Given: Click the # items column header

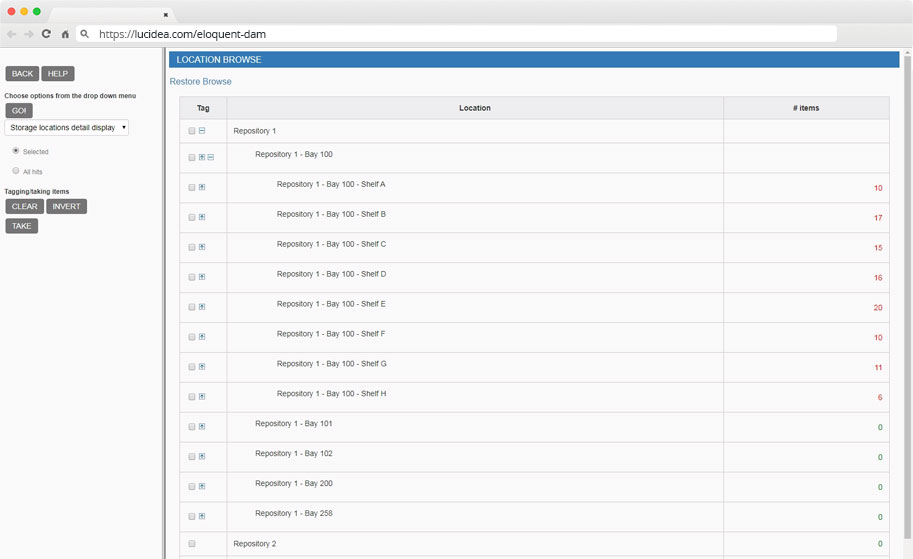Looking at the screenshot, I should coord(806,108).
